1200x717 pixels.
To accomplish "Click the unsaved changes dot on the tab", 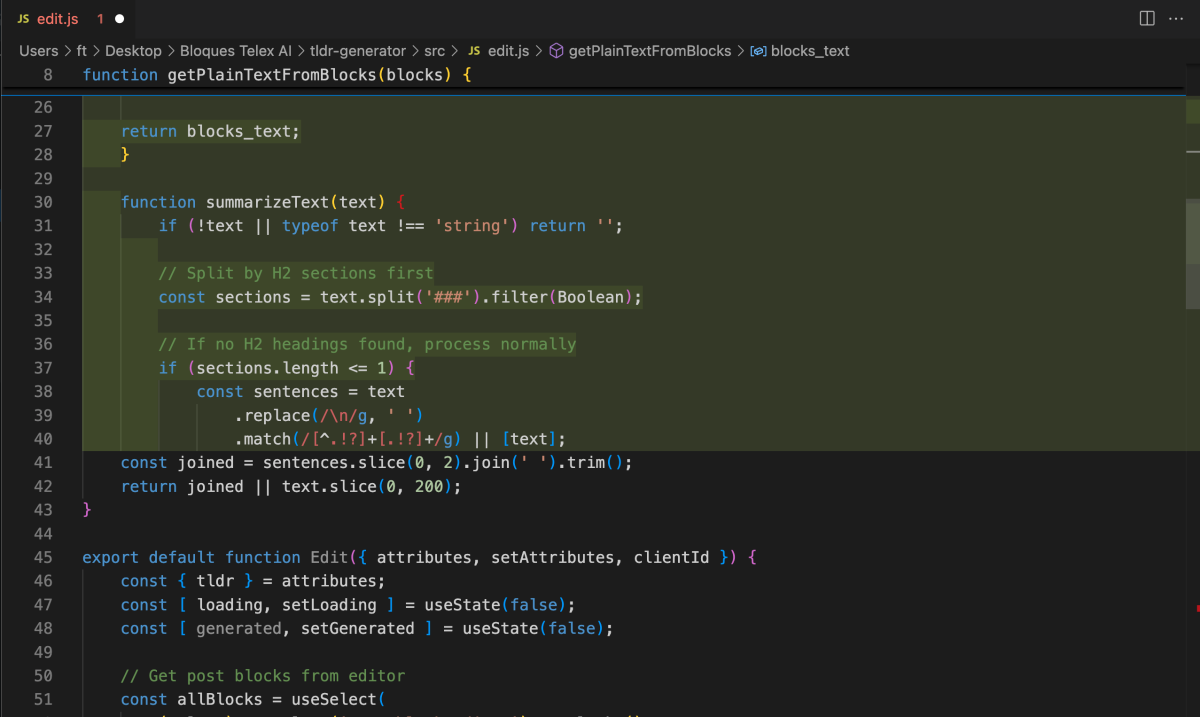I will [x=121, y=18].
